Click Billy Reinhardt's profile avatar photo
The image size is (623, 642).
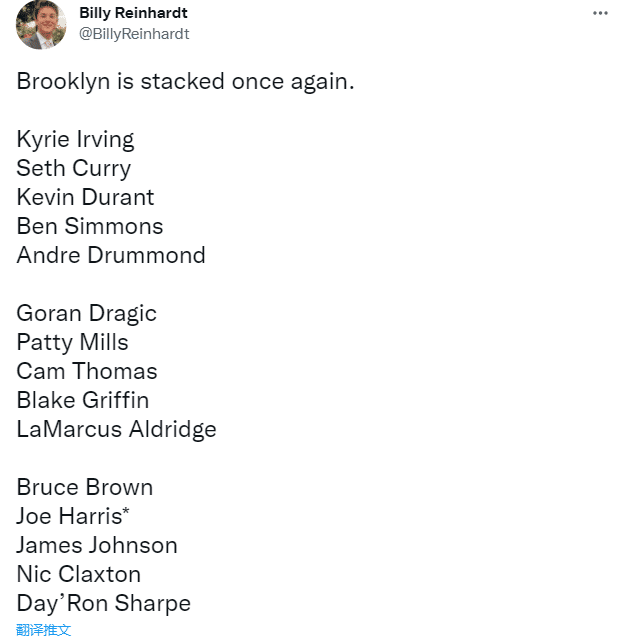pos(41,25)
